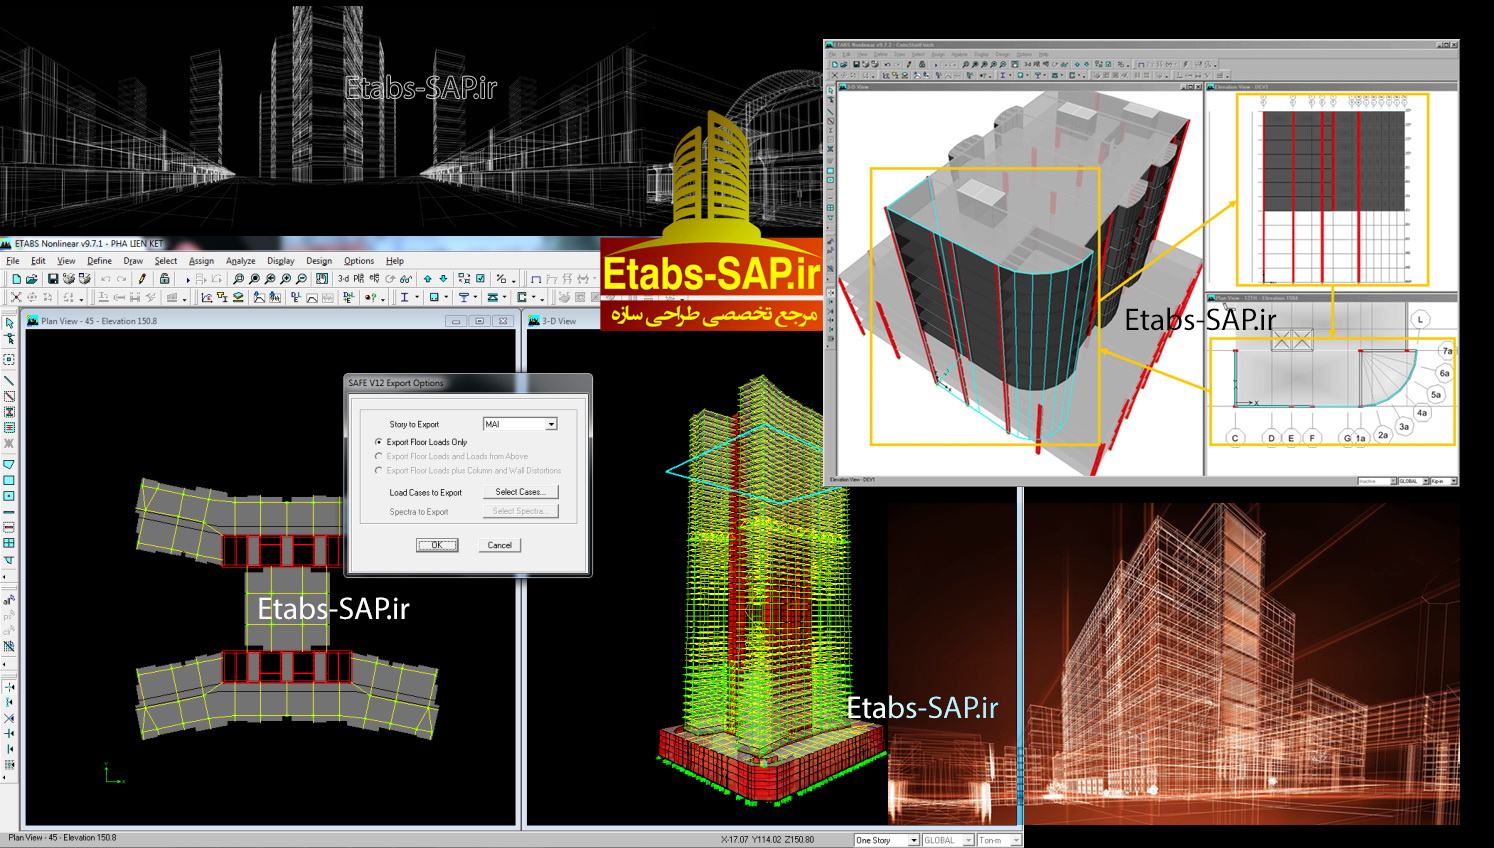
Task: Select Export Floor Loads and Loads from Above
Action: click(378, 456)
